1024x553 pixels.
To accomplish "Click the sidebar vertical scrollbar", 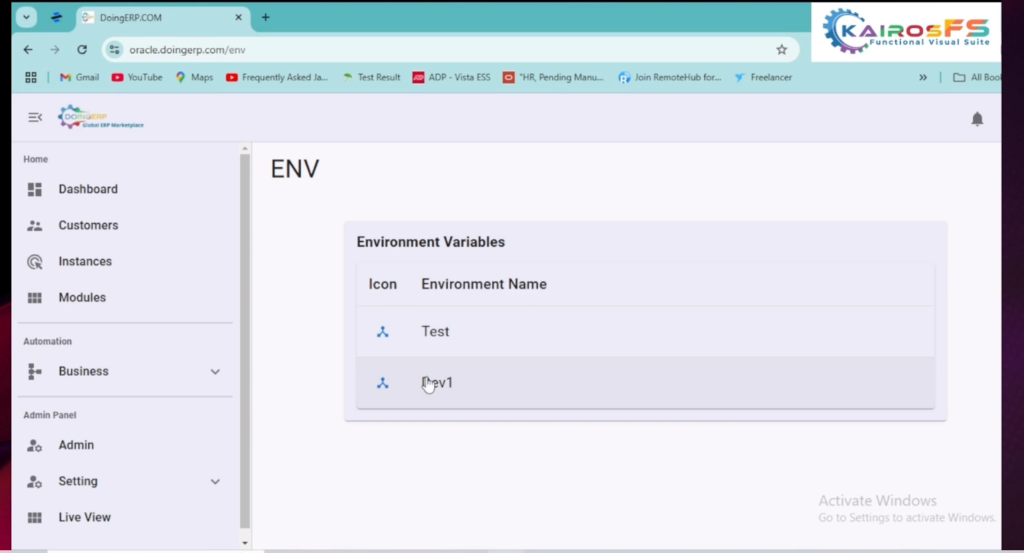I will (245, 340).
